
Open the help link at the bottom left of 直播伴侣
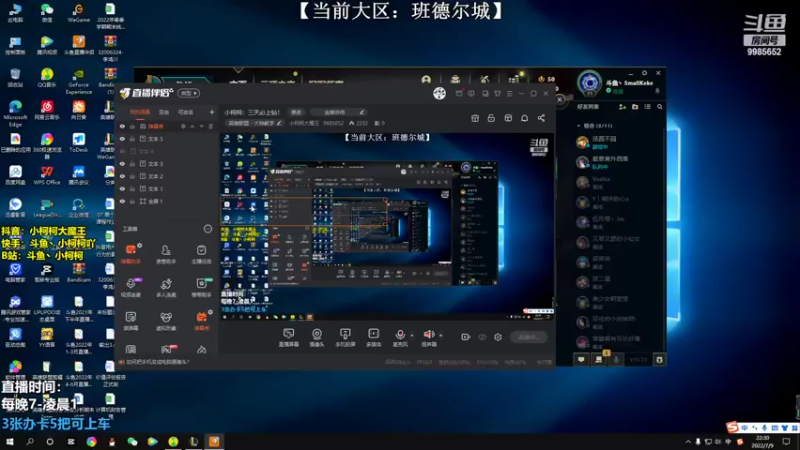[x=158, y=362]
